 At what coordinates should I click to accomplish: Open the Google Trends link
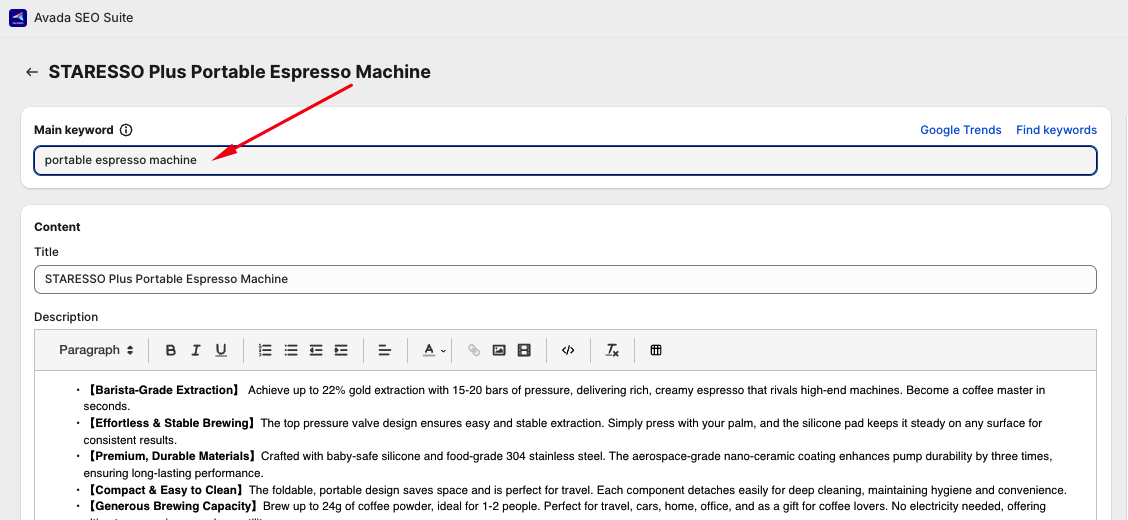tap(960, 130)
